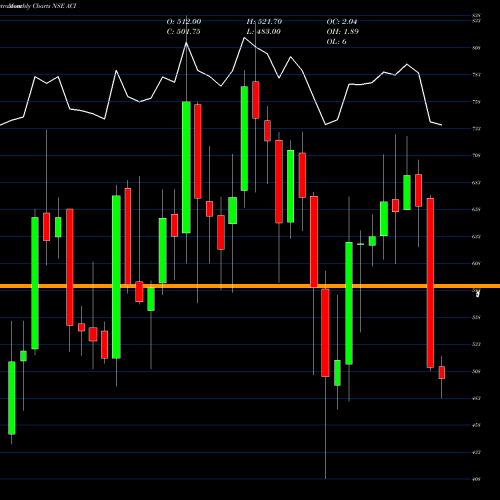Click the 708 price label on the axis

(x=476, y=155)
